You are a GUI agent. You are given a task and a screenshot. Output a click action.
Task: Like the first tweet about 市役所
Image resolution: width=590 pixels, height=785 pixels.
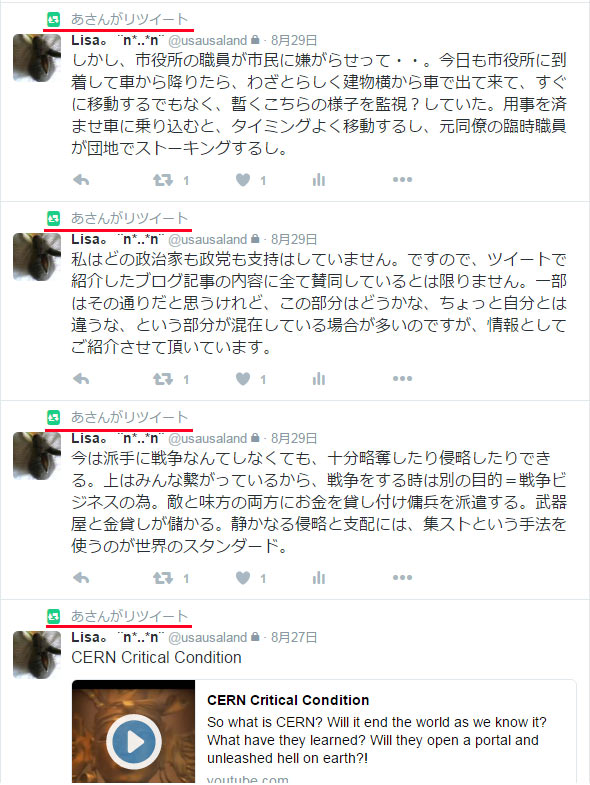pyautogui.click(x=243, y=180)
